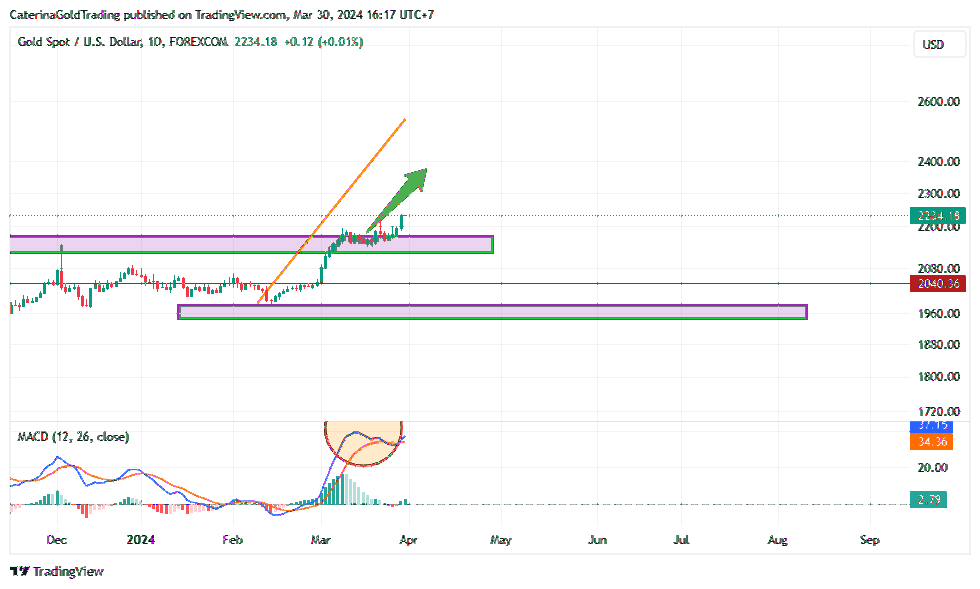Screen dimensions: 980x589
Task: Click the Aug date axis label
Action: click(778, 540)
